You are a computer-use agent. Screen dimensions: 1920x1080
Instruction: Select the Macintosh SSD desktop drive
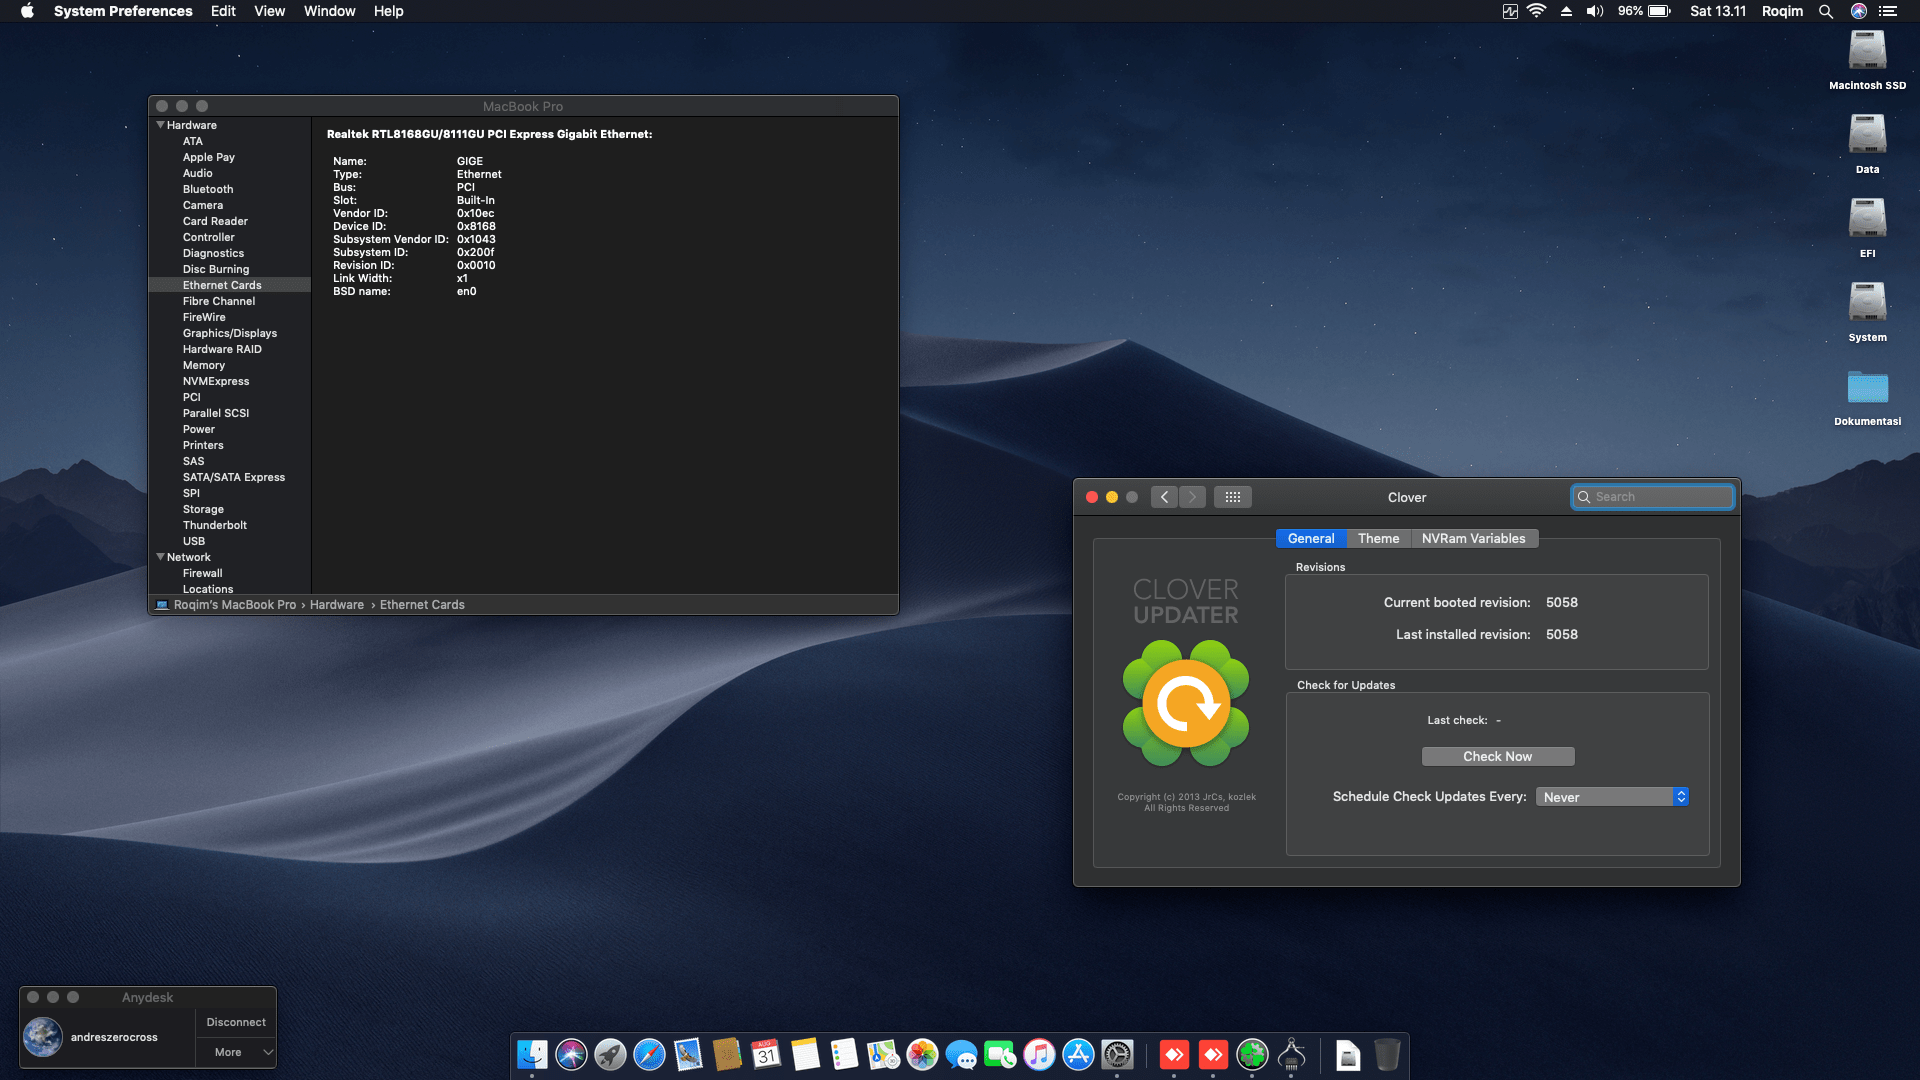tap(1867, 60)
